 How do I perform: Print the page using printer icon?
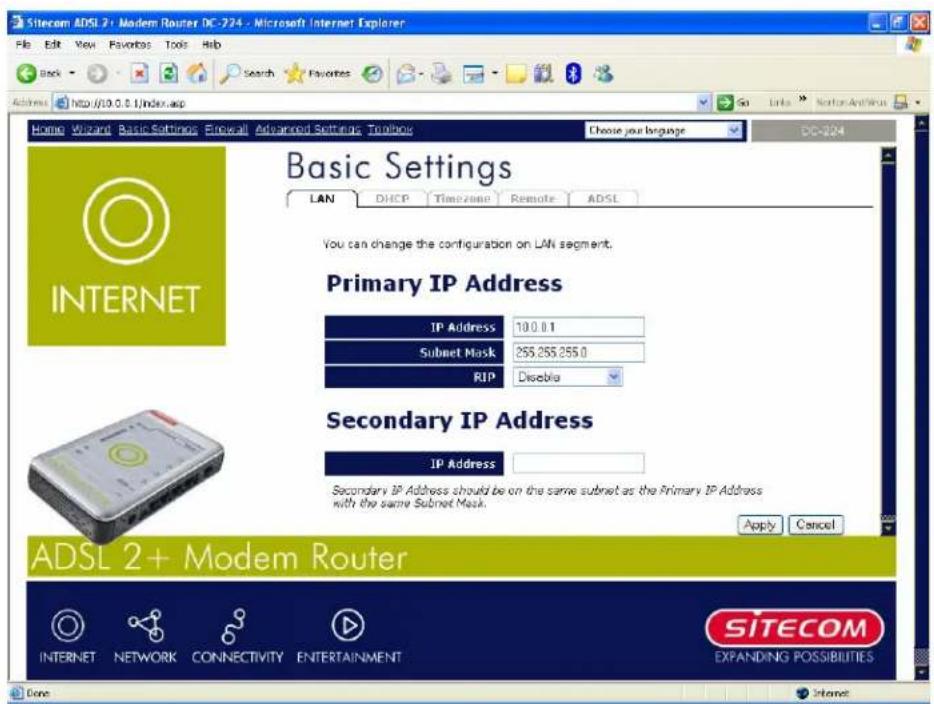pos(441,74)
